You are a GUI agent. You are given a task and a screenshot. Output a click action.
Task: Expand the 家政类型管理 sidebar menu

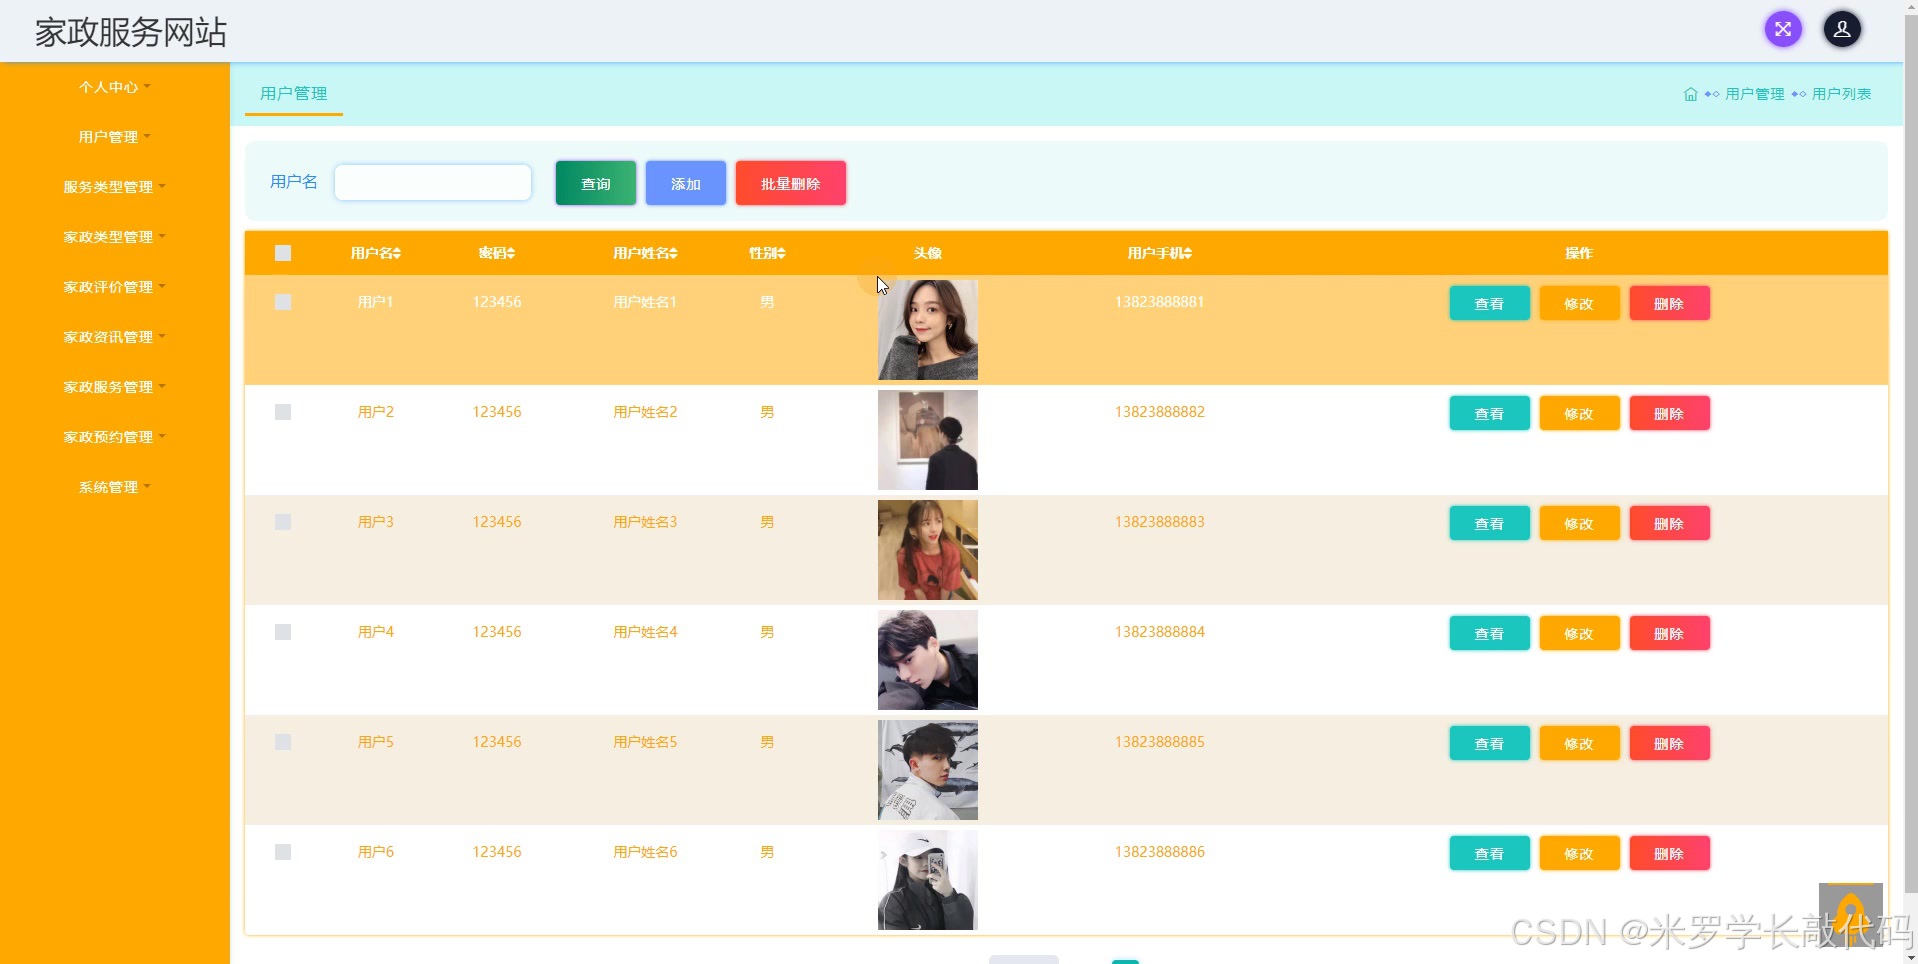115,237
